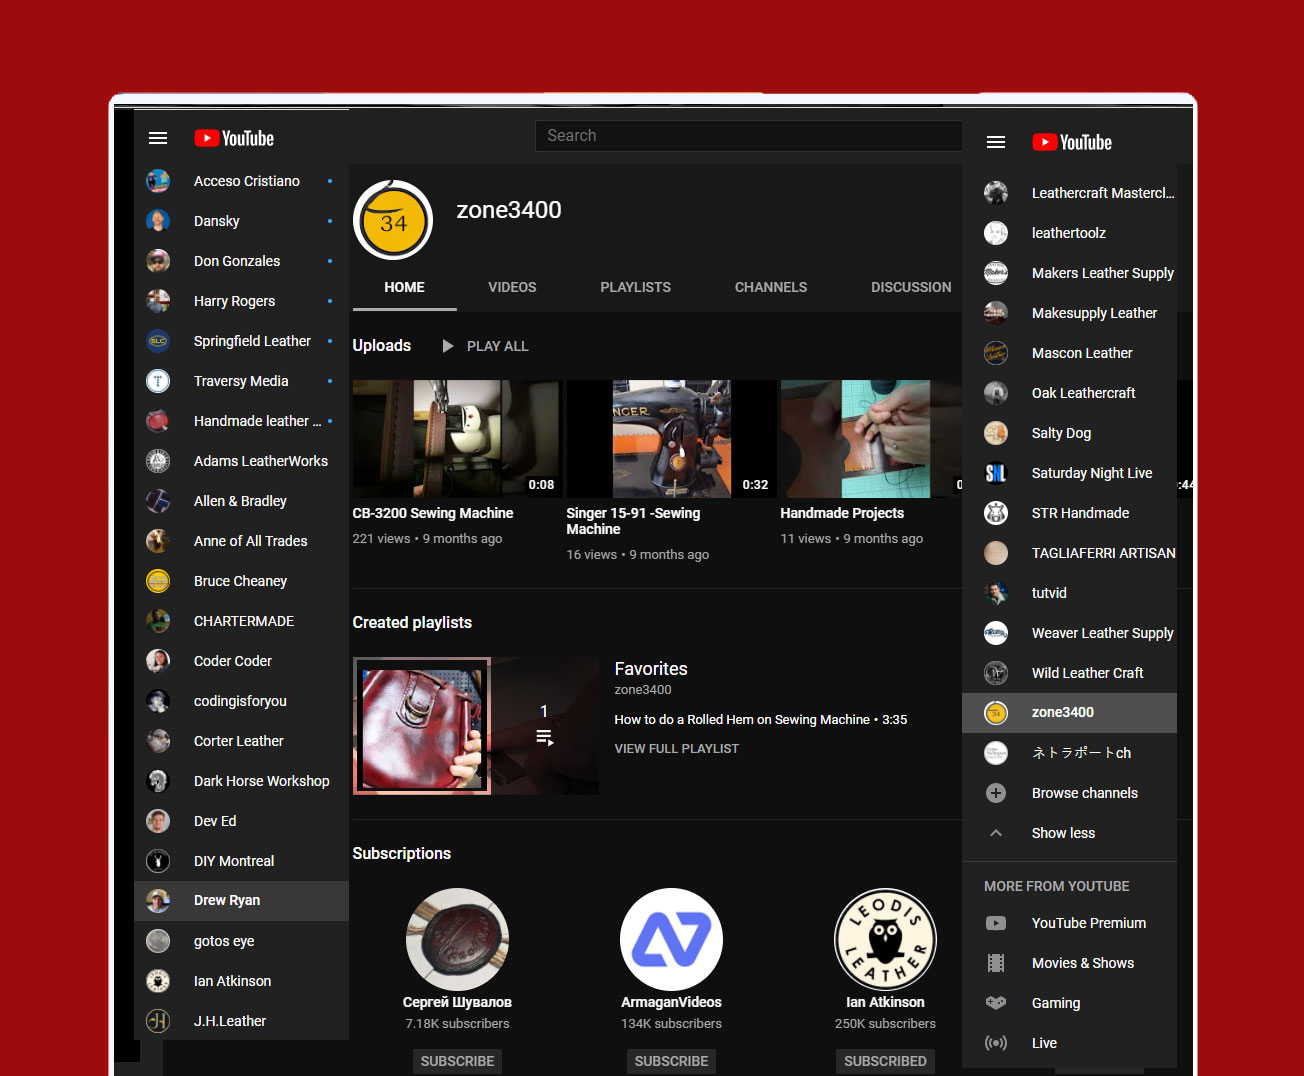Click the right panel YouTube logo
The width and height of the screenshot is (1304, 1076).
[1072, 142]
